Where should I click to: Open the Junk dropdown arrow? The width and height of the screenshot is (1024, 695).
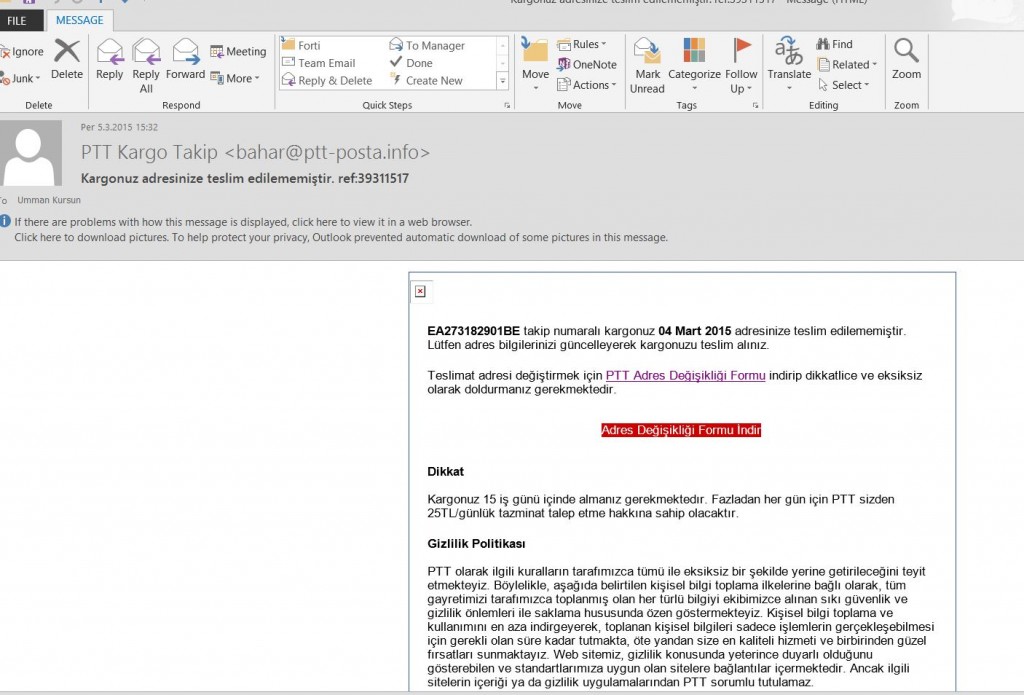point(38,79)
